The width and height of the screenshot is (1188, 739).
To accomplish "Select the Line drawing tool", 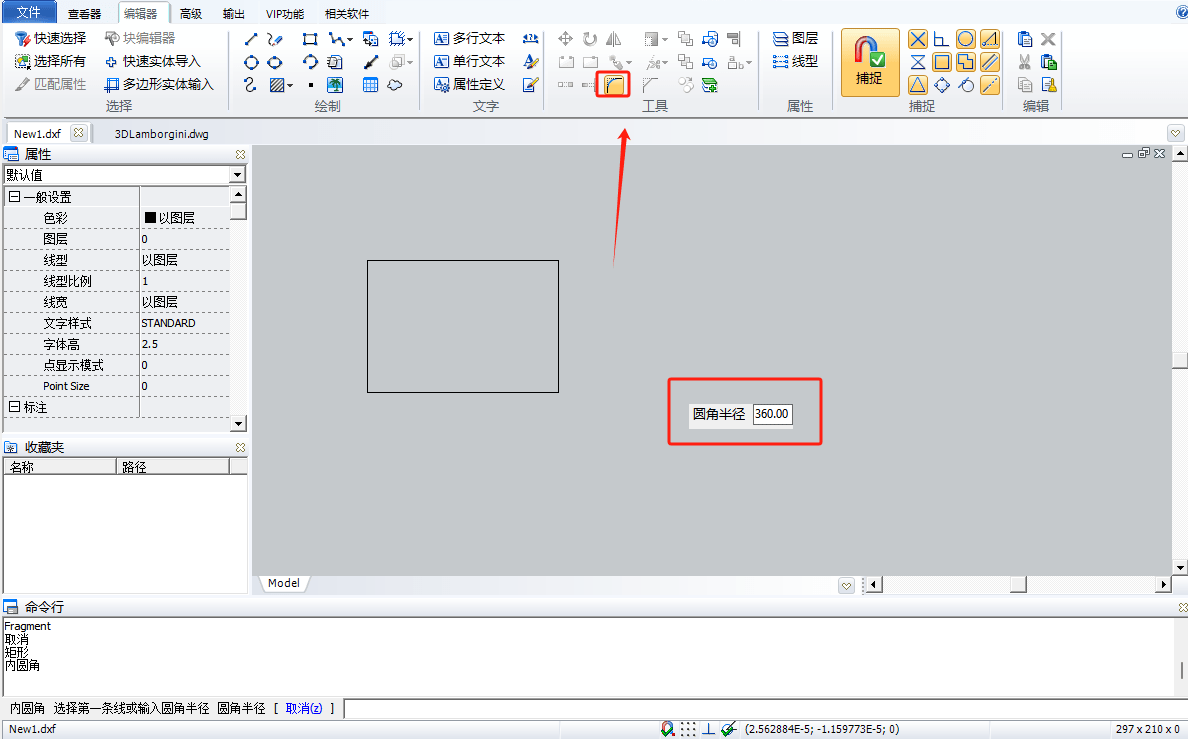I will (x=251, y=39).
